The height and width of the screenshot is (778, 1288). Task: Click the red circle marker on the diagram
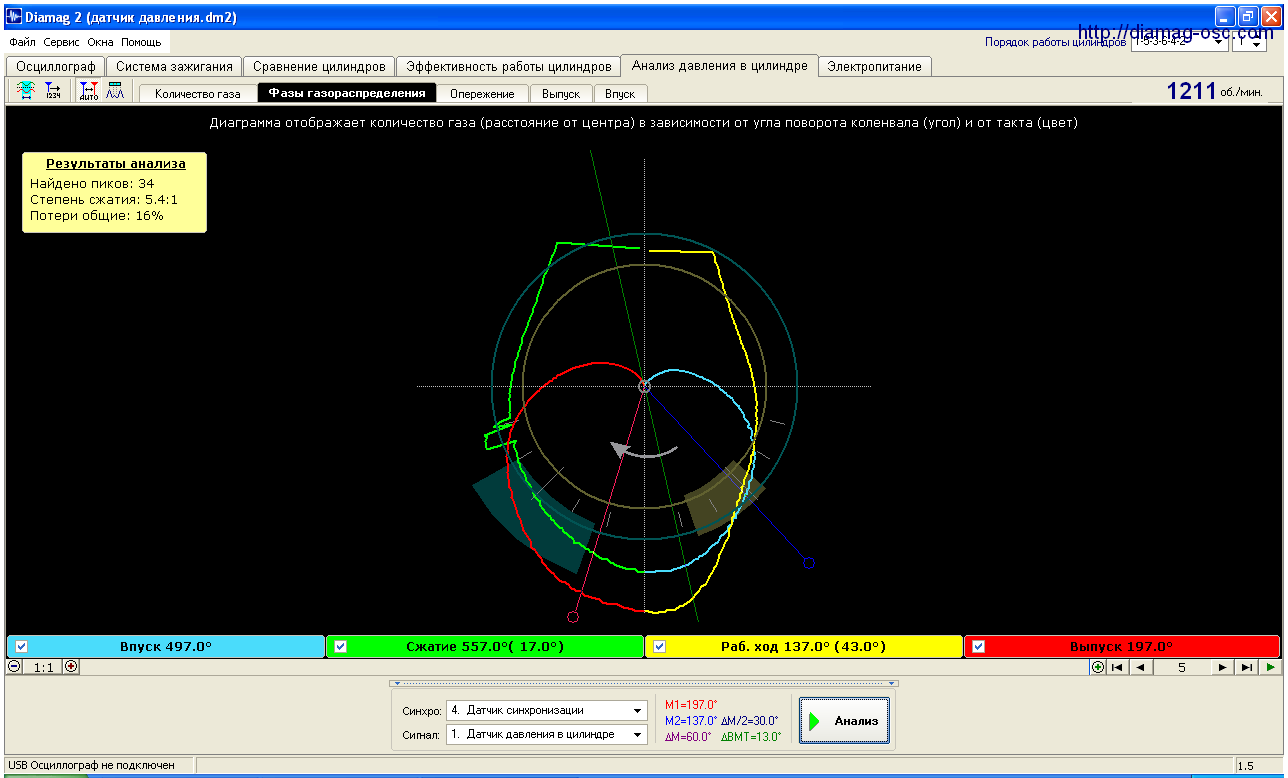[x=573, y=617]
